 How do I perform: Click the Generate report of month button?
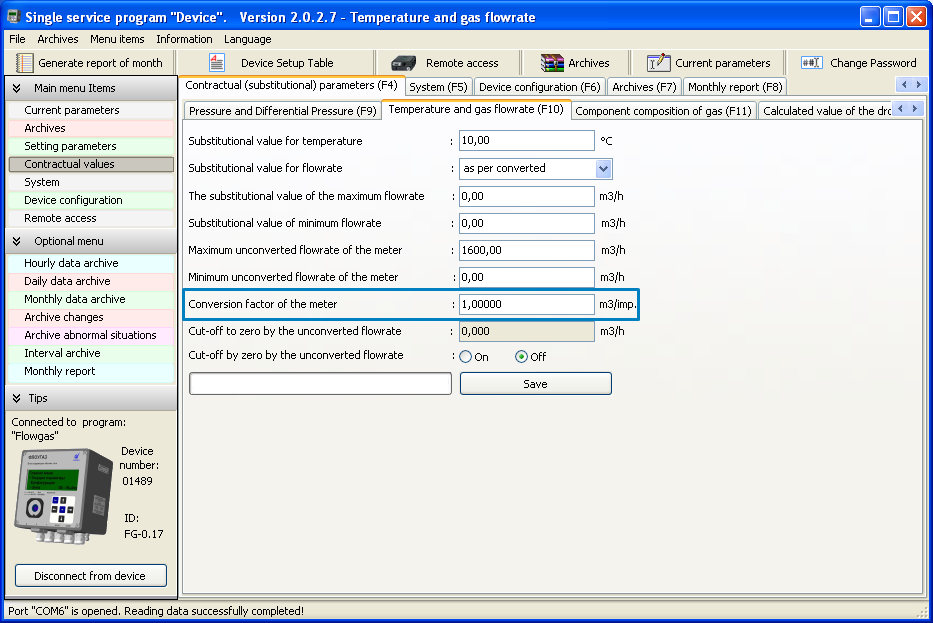pos(89,62)
